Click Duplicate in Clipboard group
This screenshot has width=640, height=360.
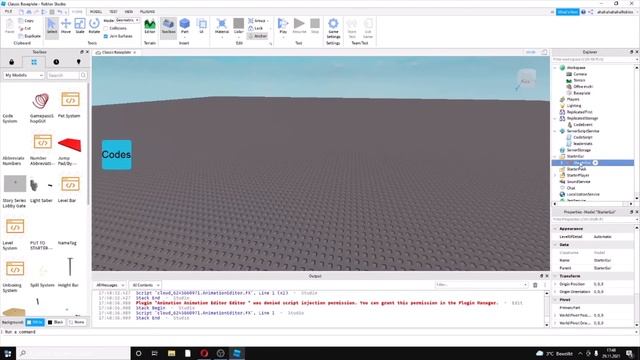click(x=30, y=36)
